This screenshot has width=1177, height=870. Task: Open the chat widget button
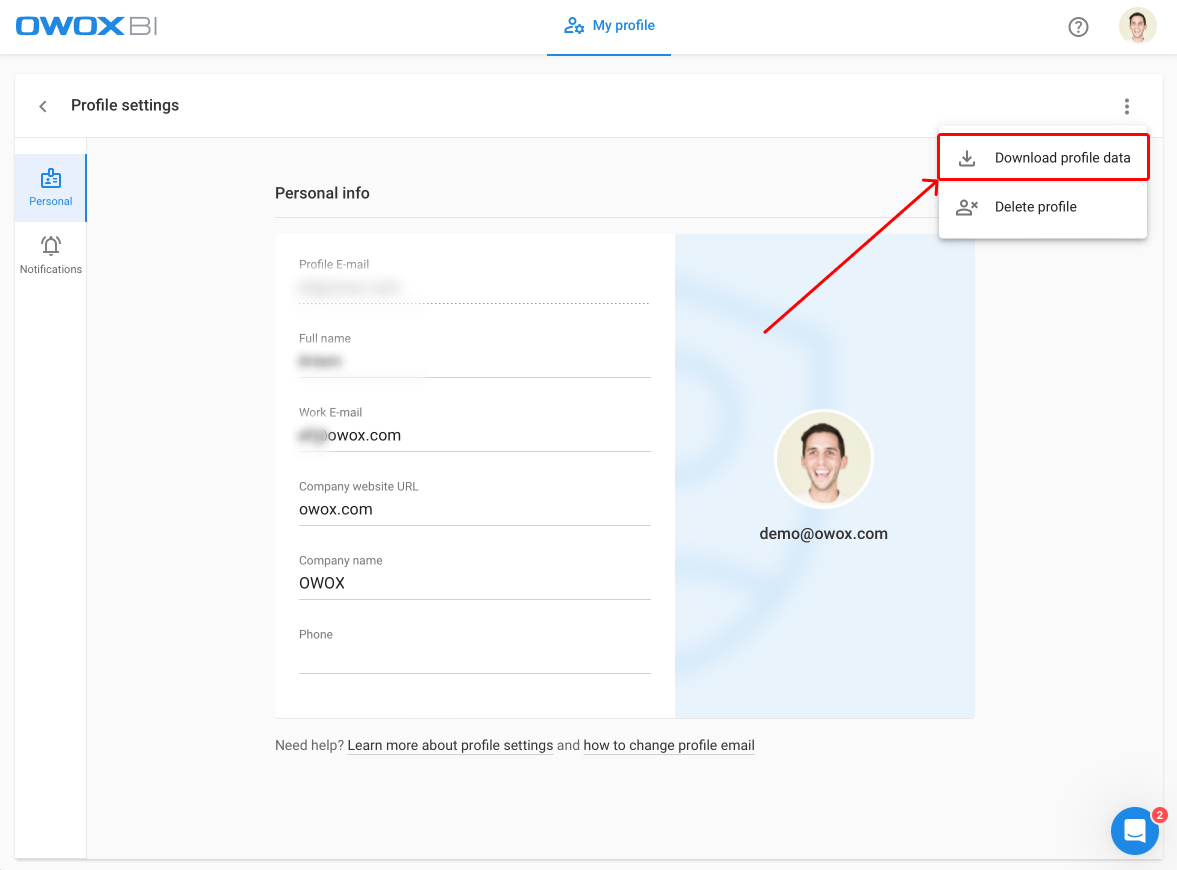(x=1134, y=831)
